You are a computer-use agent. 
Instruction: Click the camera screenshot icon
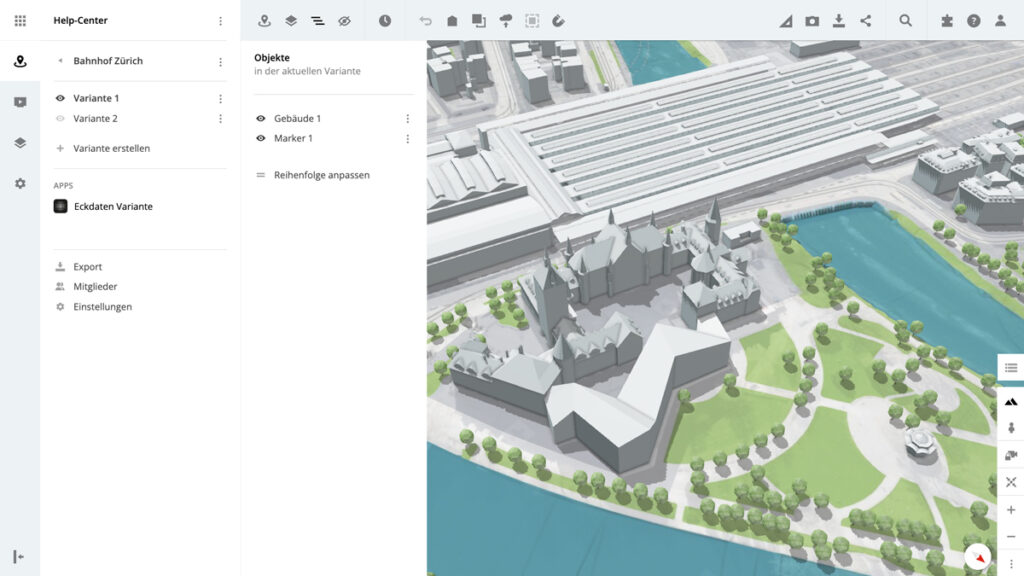[812, 20]
